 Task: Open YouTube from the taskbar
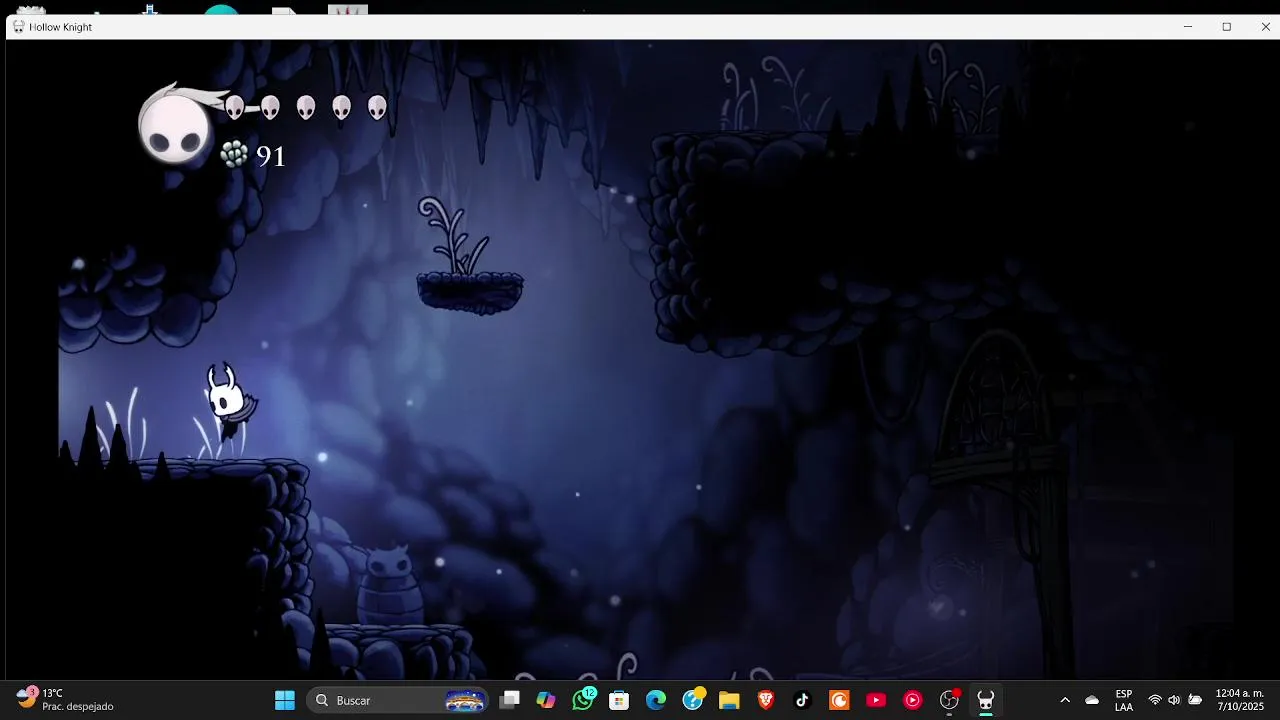coord(876,700)
